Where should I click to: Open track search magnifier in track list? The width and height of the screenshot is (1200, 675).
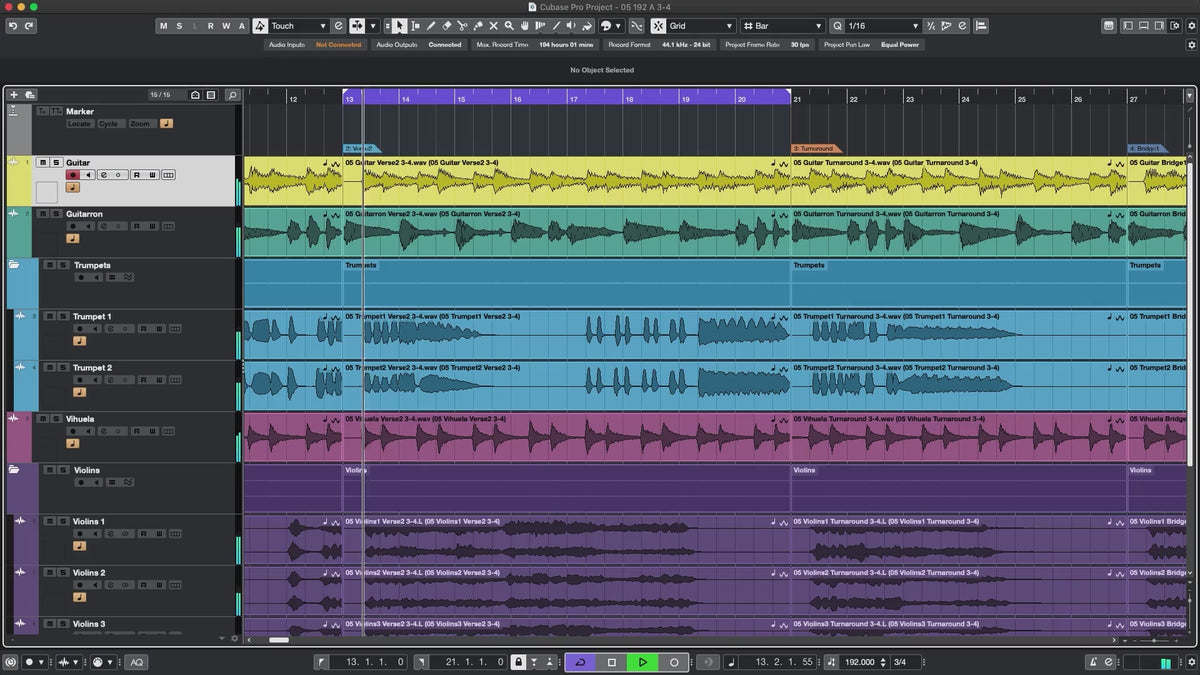pyautogui.click(x=232, y=95)
